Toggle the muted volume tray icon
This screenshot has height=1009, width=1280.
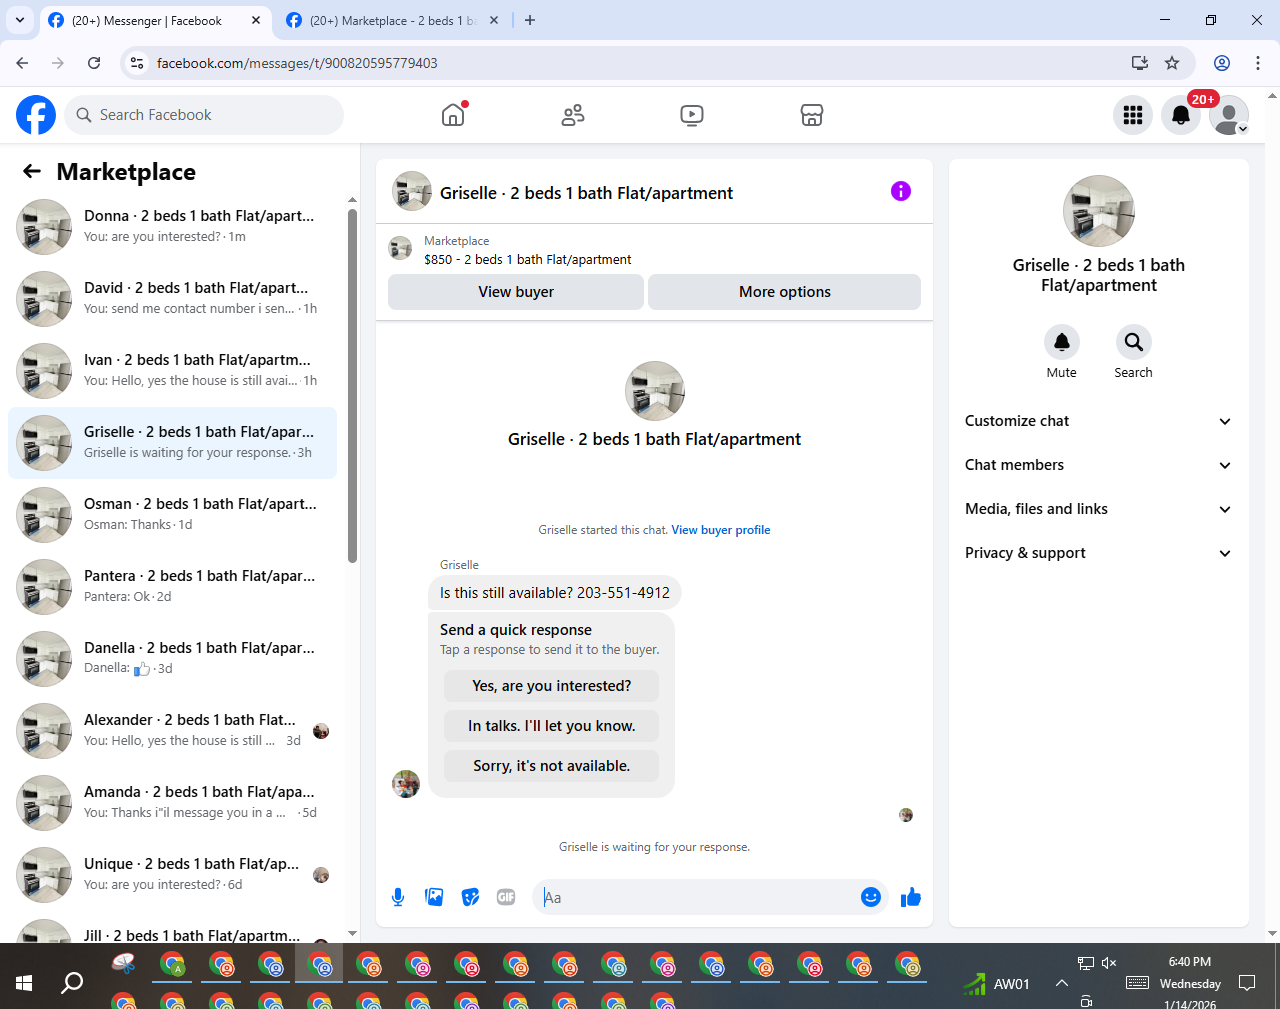1109,963
